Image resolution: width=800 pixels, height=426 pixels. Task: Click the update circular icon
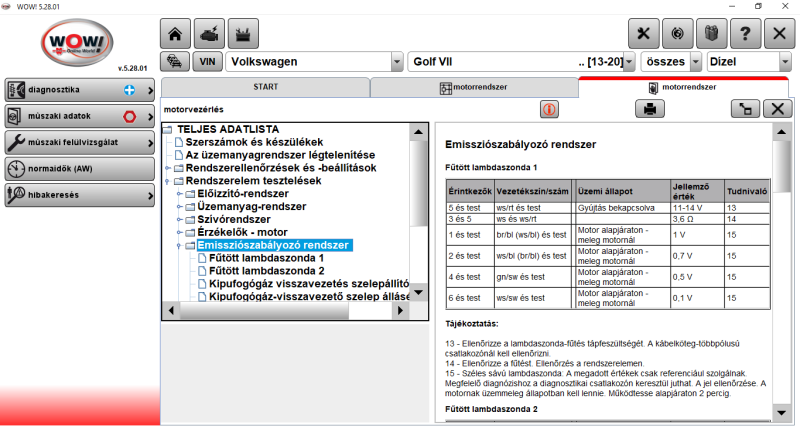coord(678,34)
